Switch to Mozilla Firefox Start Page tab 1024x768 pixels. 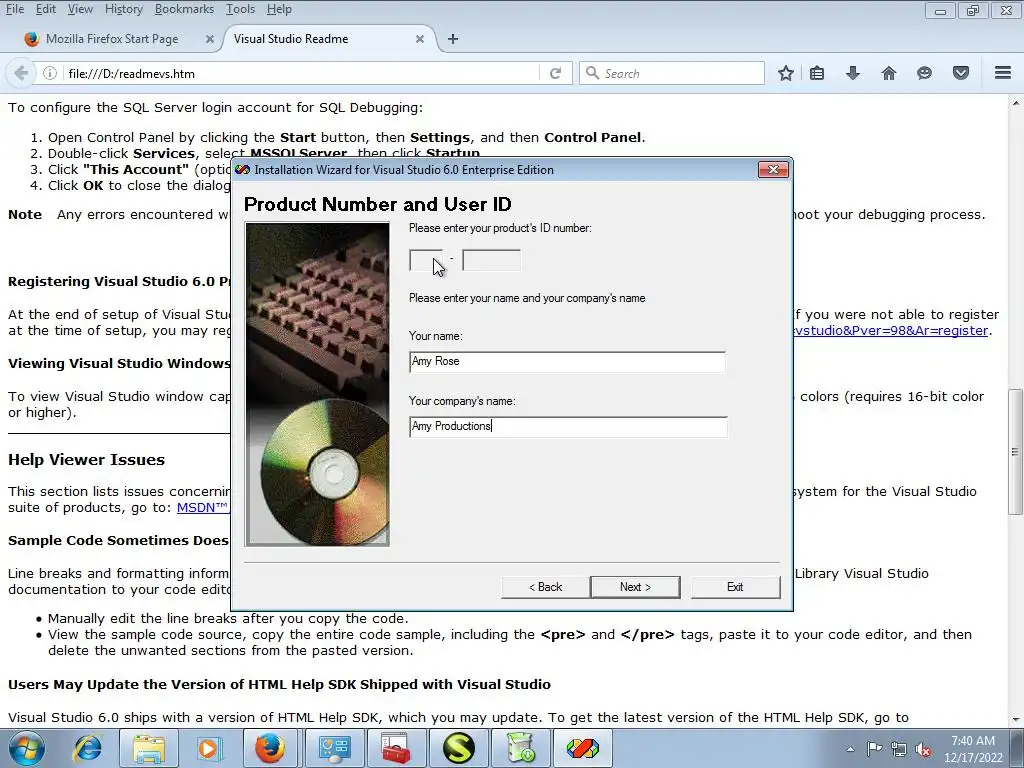111,39
